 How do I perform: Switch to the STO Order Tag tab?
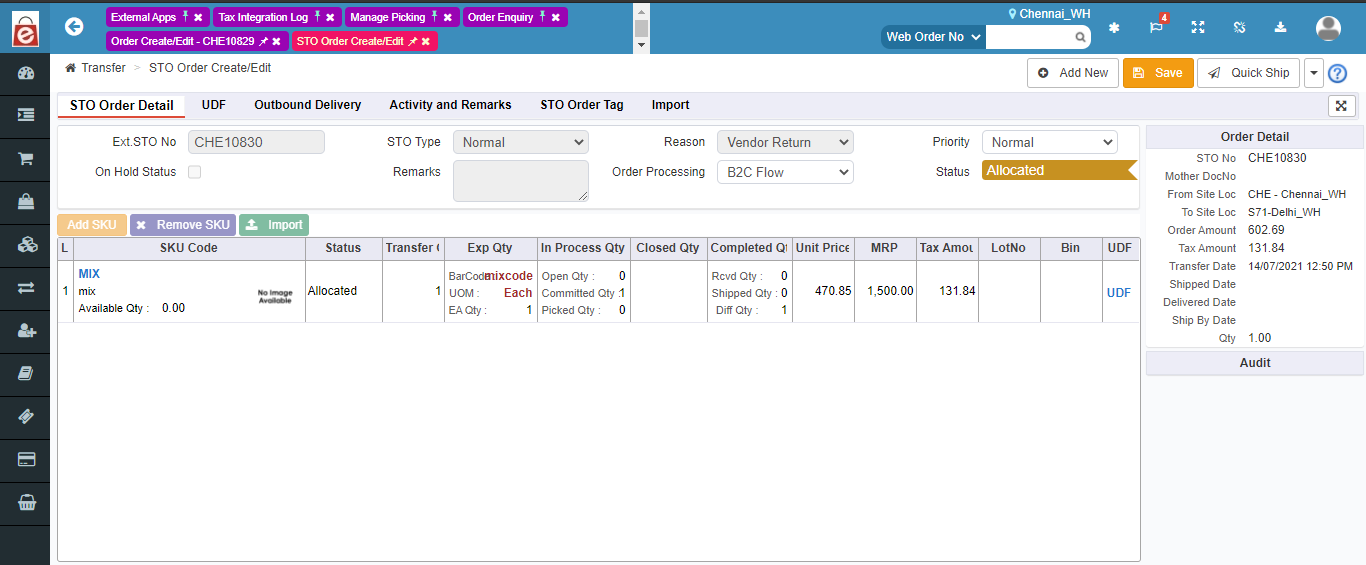click(582, 105)
